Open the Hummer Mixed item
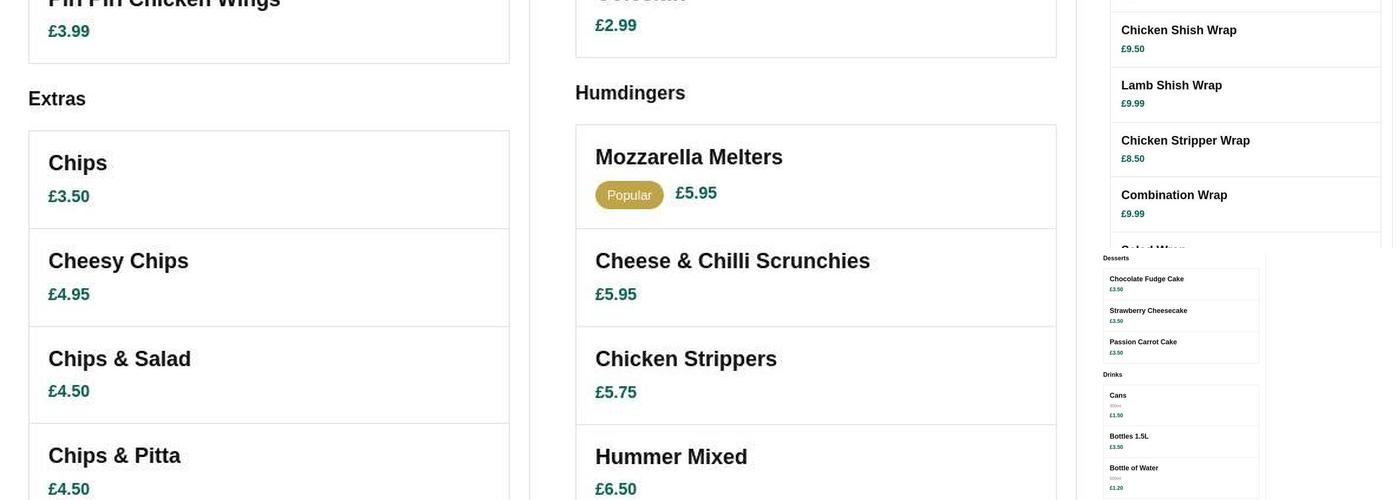This screenshot has width=1400, height=500. [x=815, y=470]
